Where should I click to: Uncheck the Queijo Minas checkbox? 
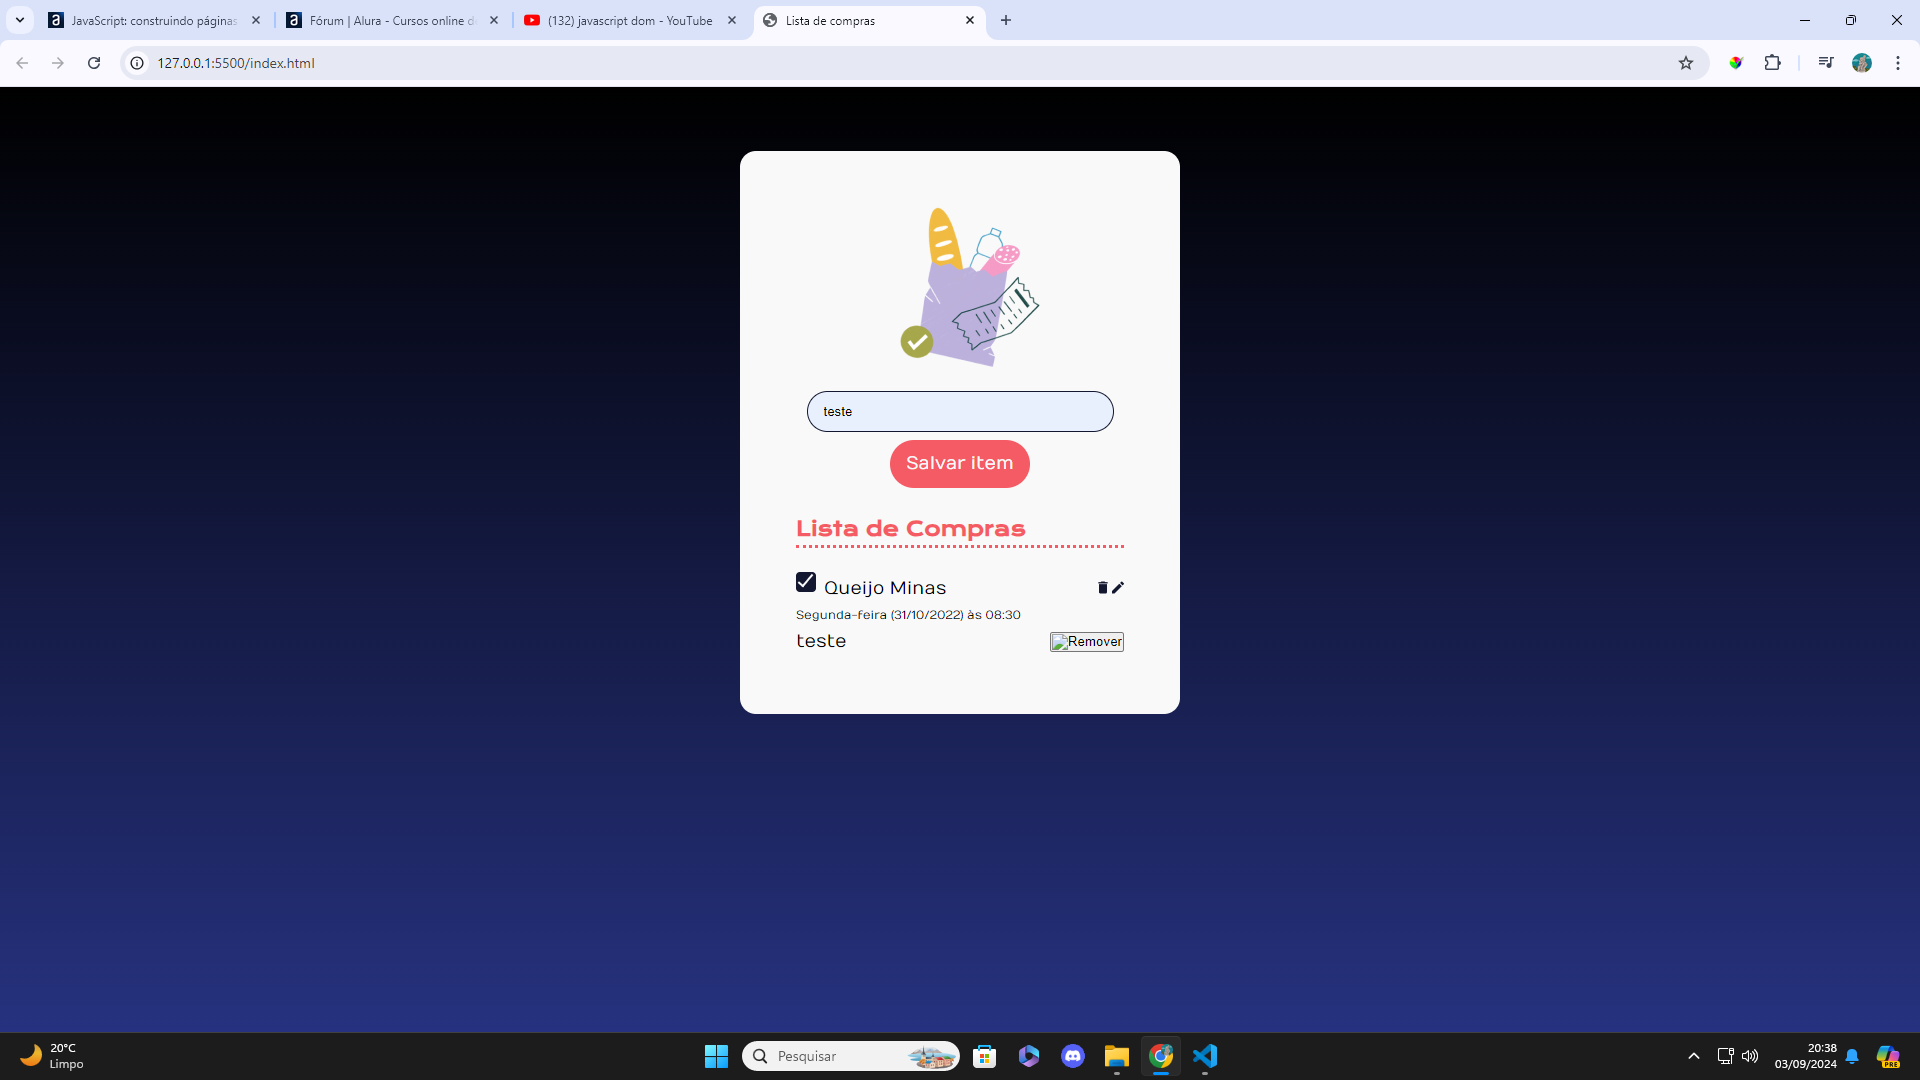[x=806, y=582]
